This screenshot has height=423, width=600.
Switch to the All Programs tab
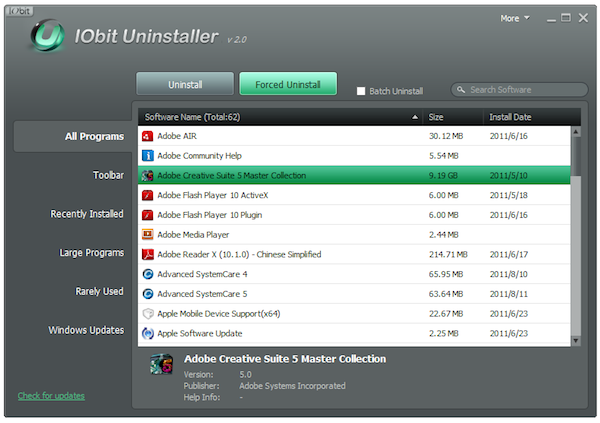click(73, 137)
